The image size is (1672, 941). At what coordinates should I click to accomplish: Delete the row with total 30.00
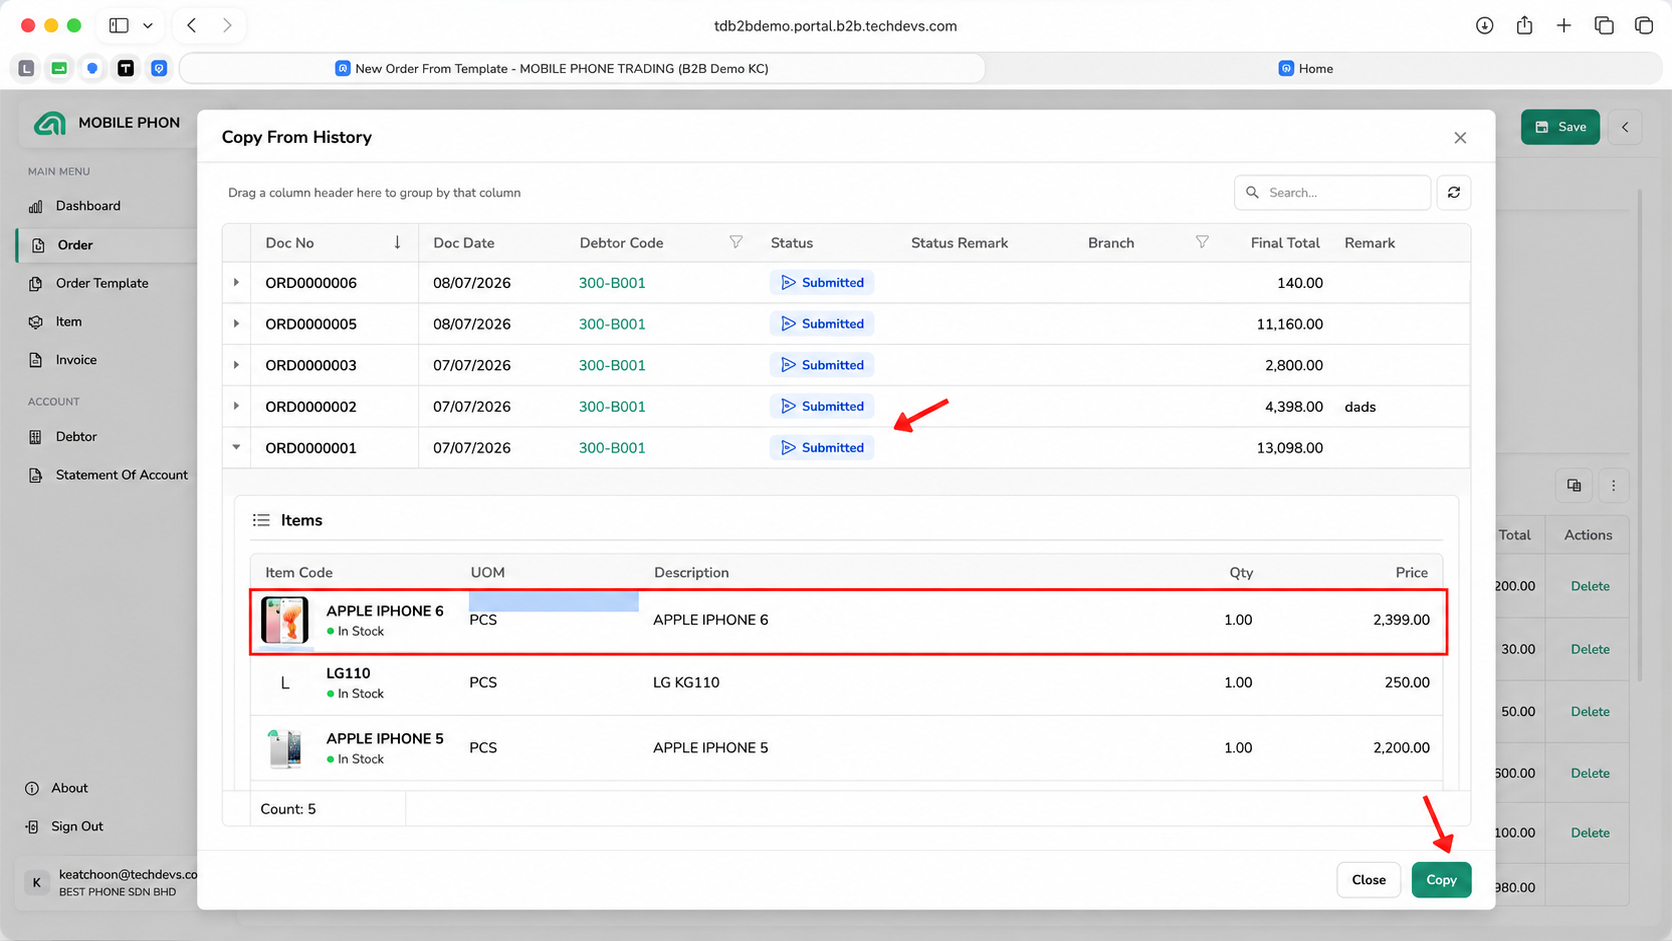pos(1590,649)
